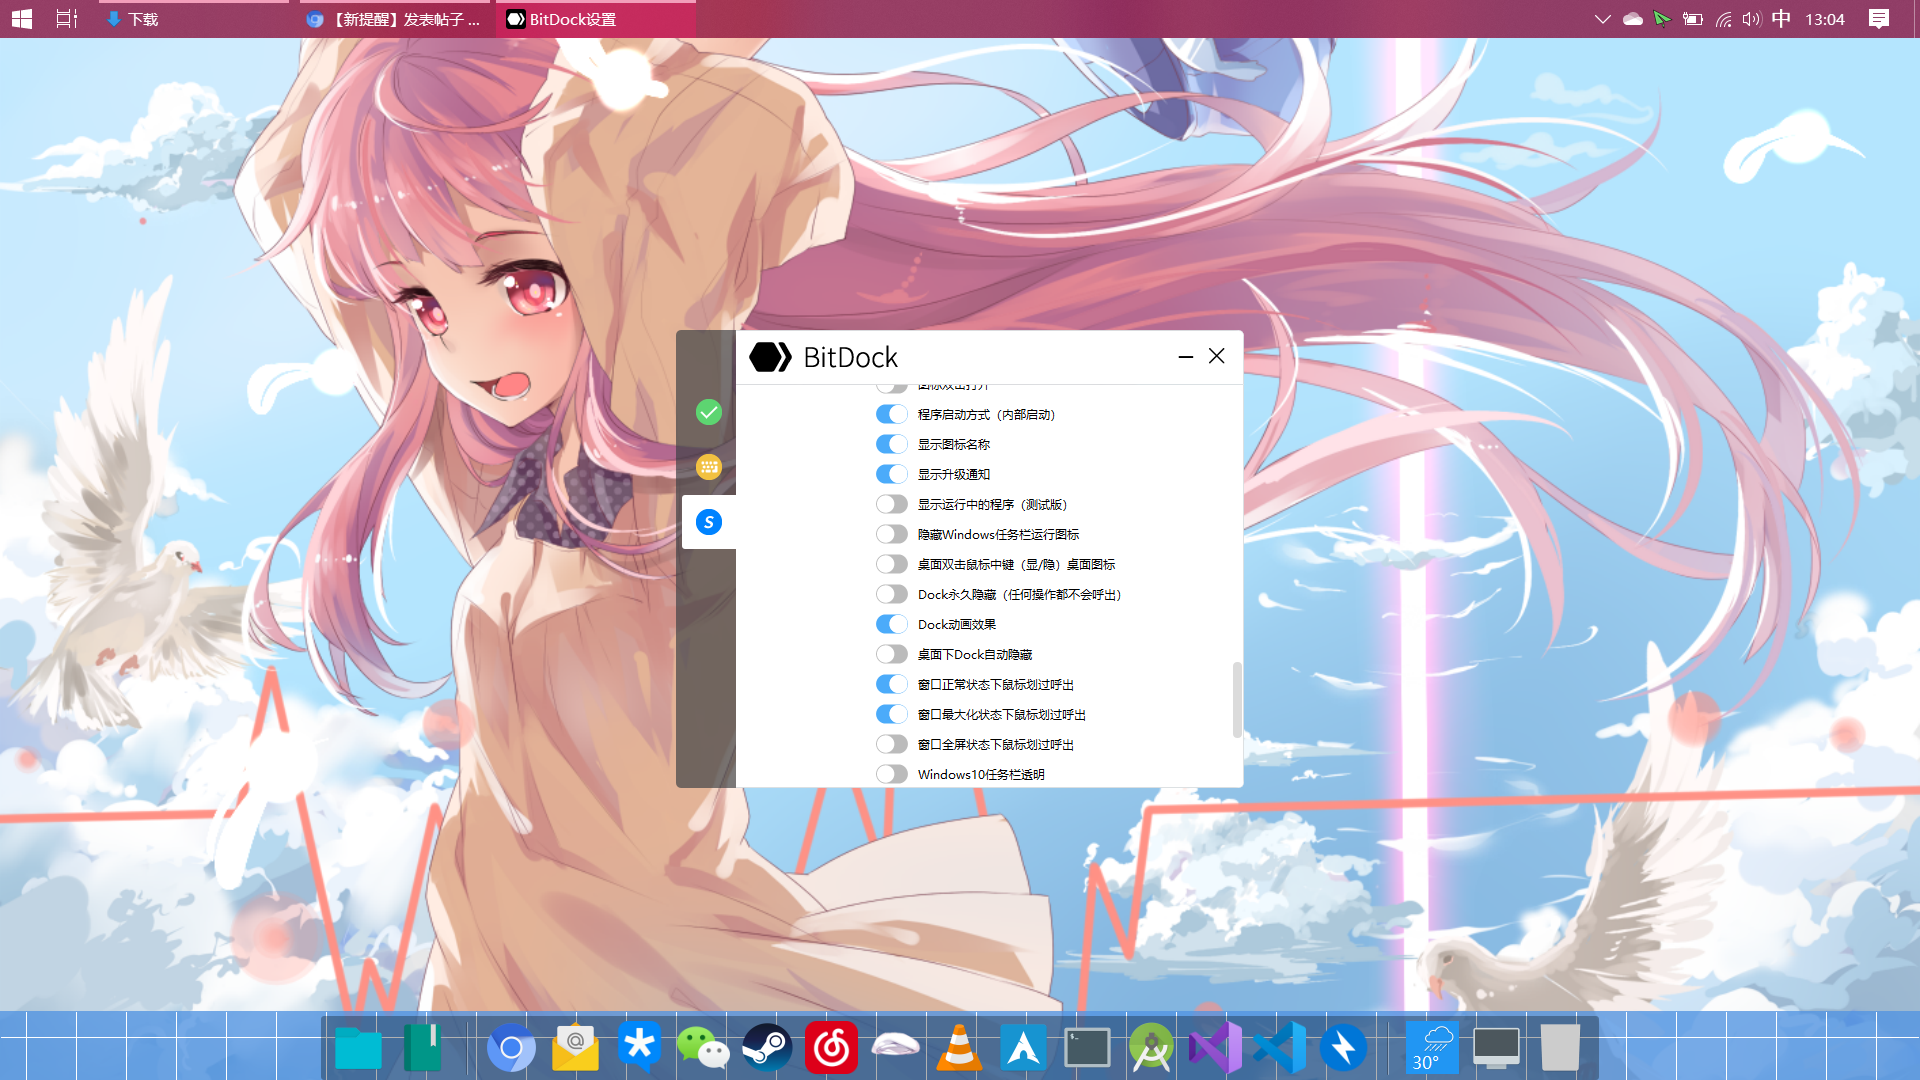Enable 隐藏Windows任务栏运行图标 switch
Screen dimensions: 1920x1080
point(891,534)
